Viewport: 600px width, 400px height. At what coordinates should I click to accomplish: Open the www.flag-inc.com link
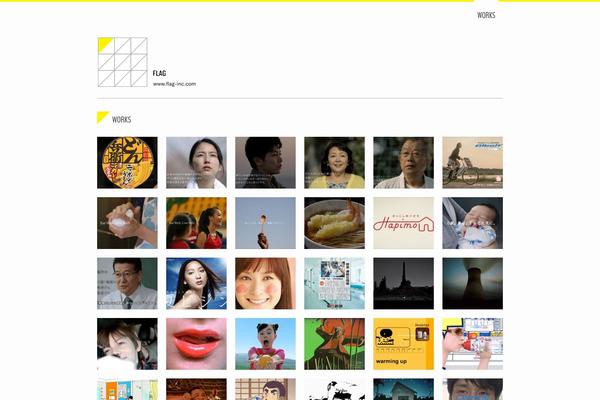pyautogui.click(x=174, y=84)
